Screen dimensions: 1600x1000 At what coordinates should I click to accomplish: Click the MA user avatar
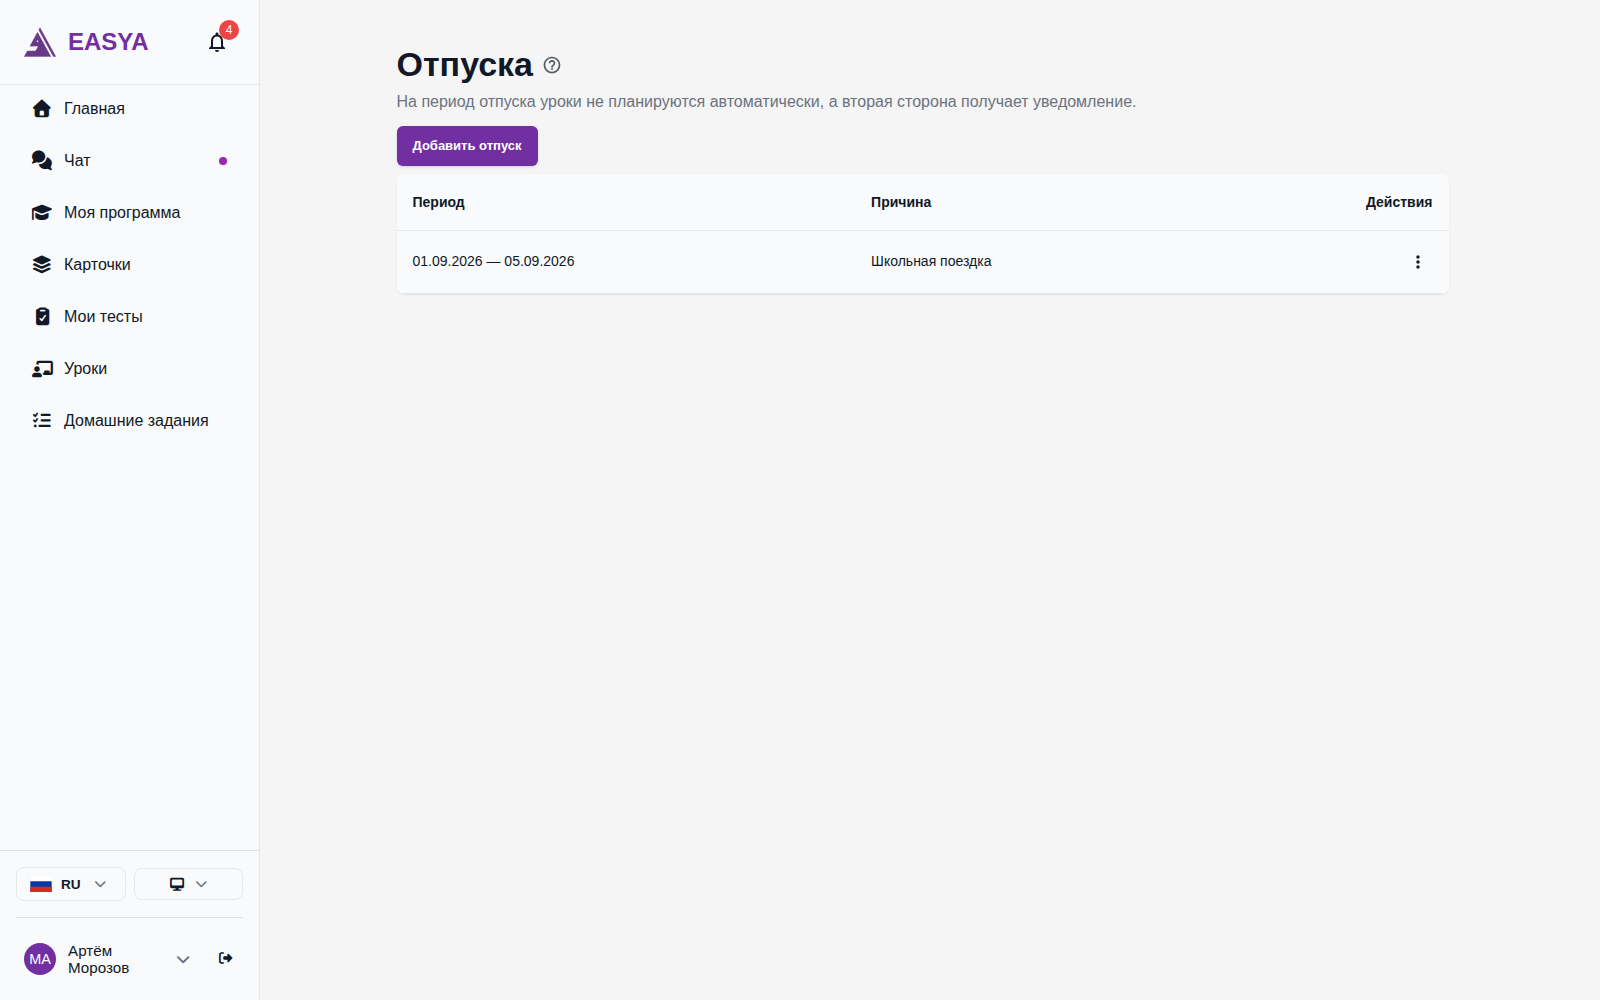[x=40, y=959]
